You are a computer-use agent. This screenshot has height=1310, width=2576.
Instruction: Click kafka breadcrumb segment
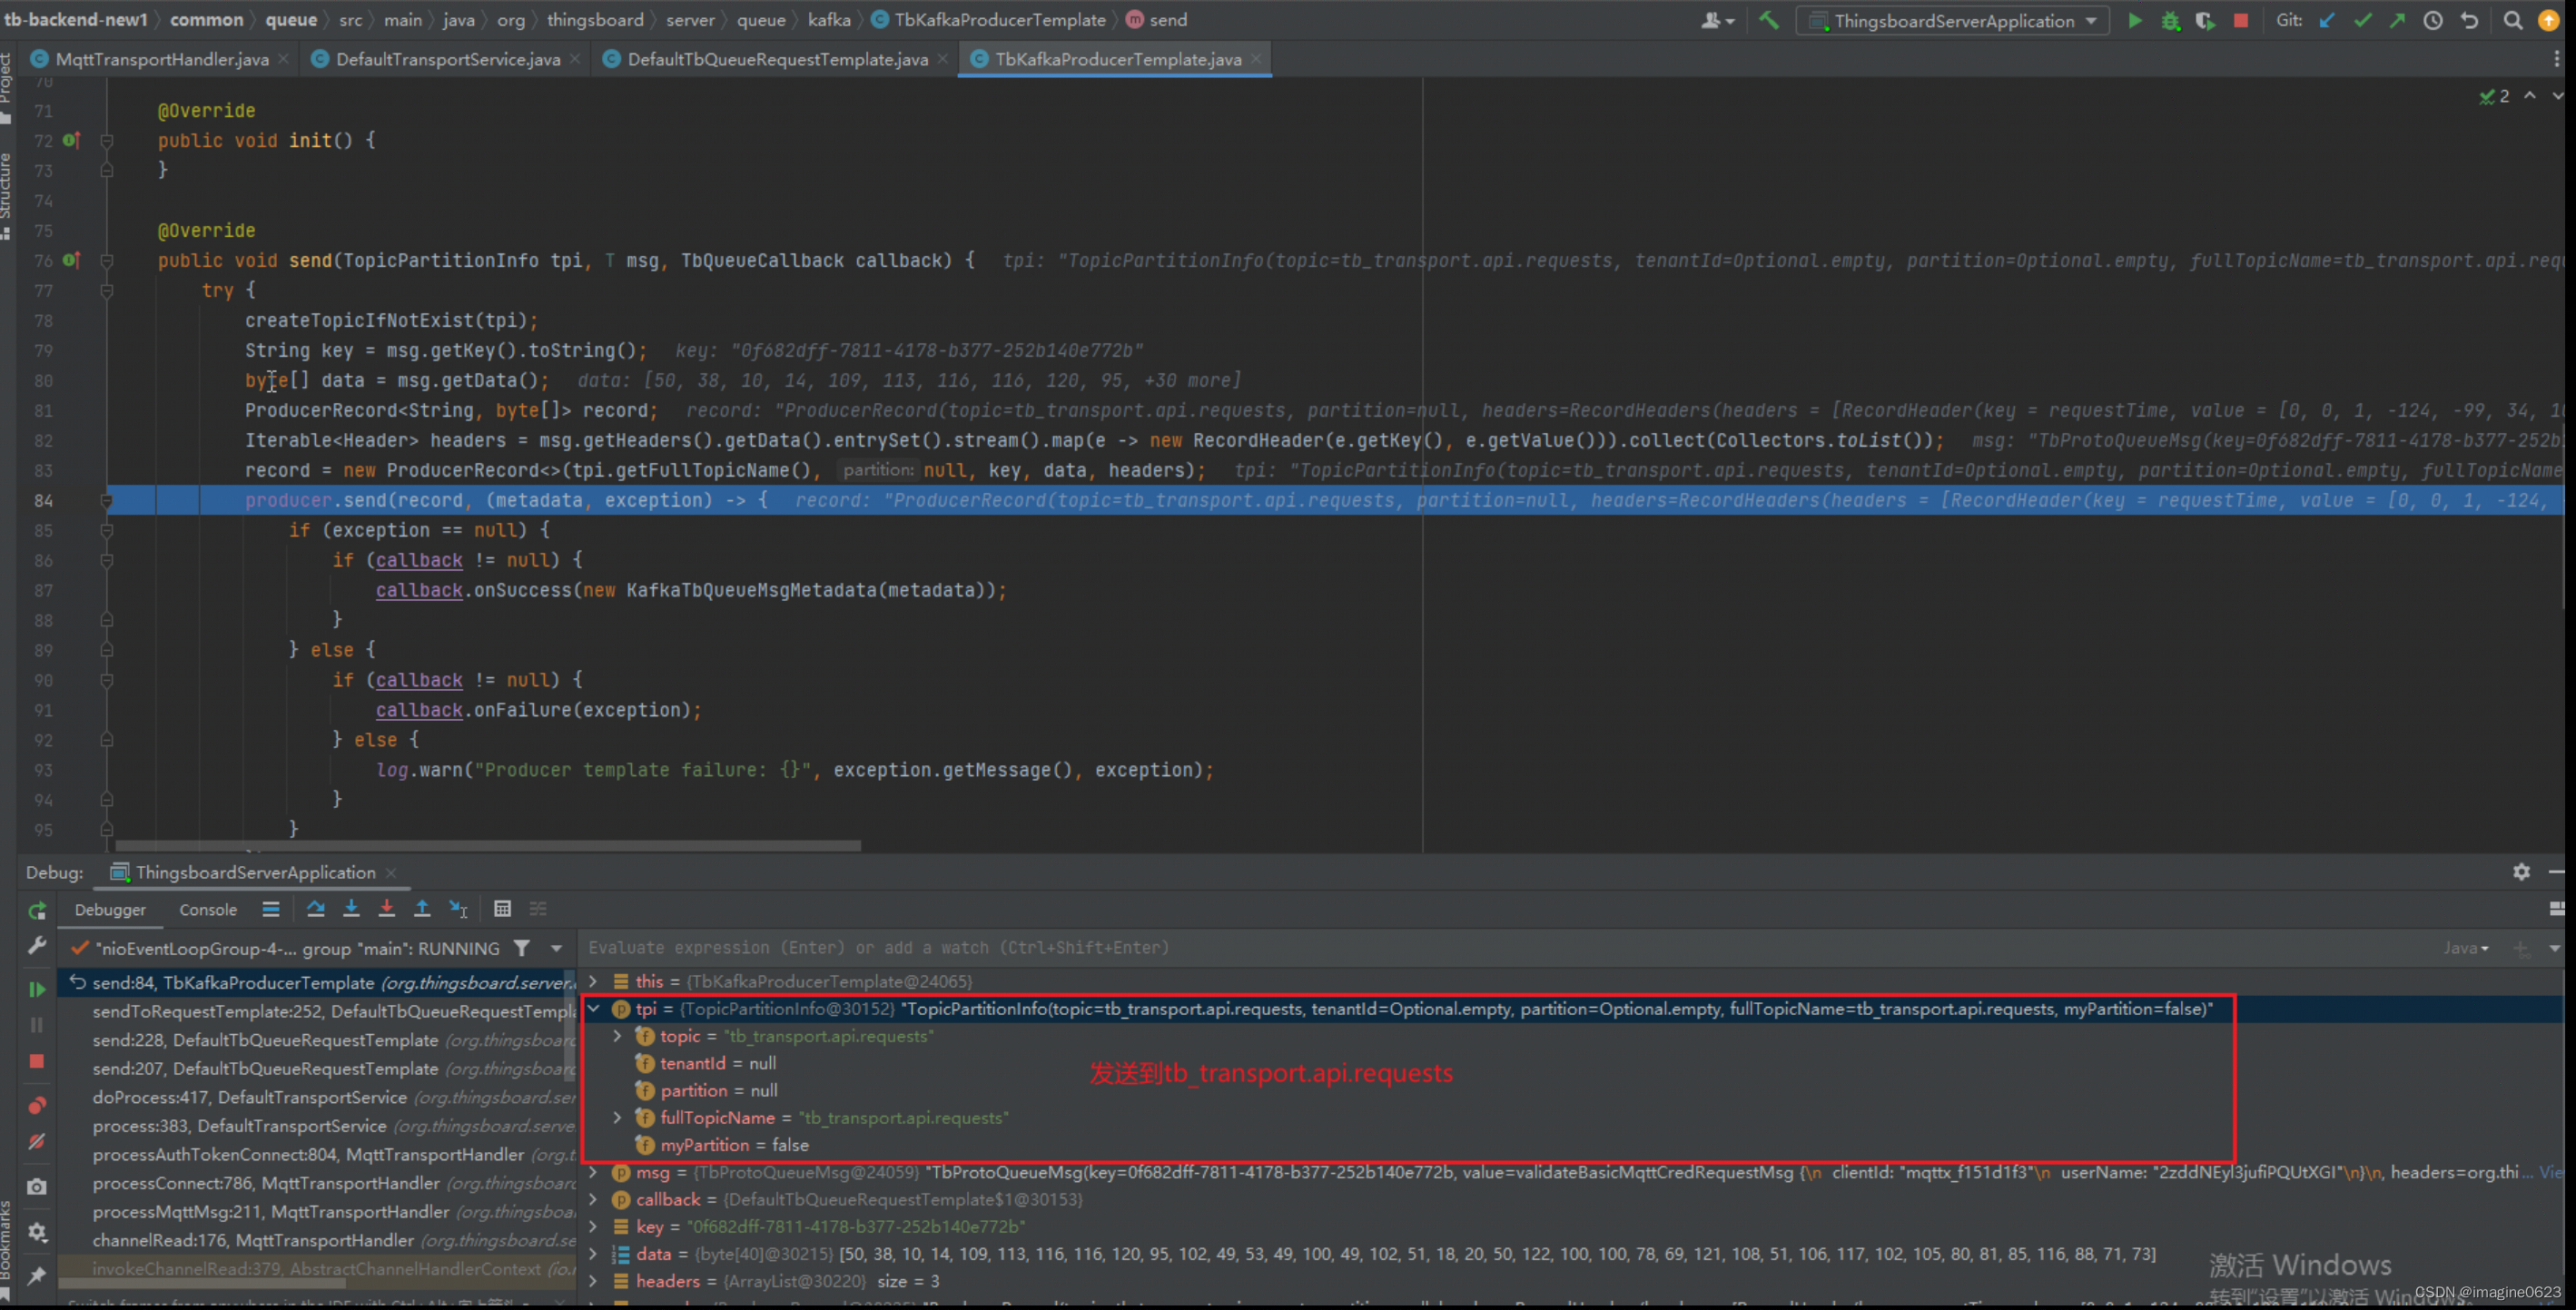tap(829, 20)
